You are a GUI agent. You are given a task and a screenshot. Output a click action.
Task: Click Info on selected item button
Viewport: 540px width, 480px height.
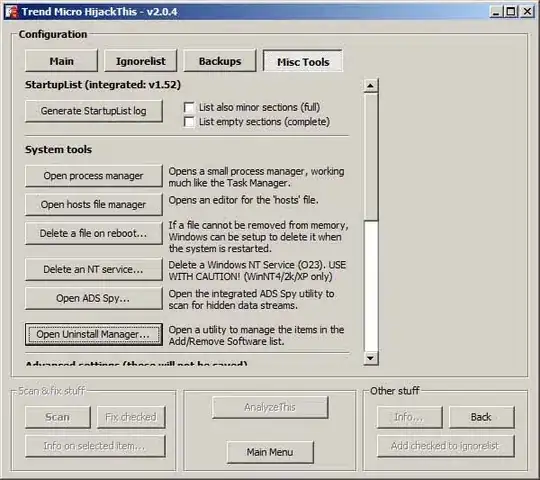pyautogui.click(x=95, y=446)
